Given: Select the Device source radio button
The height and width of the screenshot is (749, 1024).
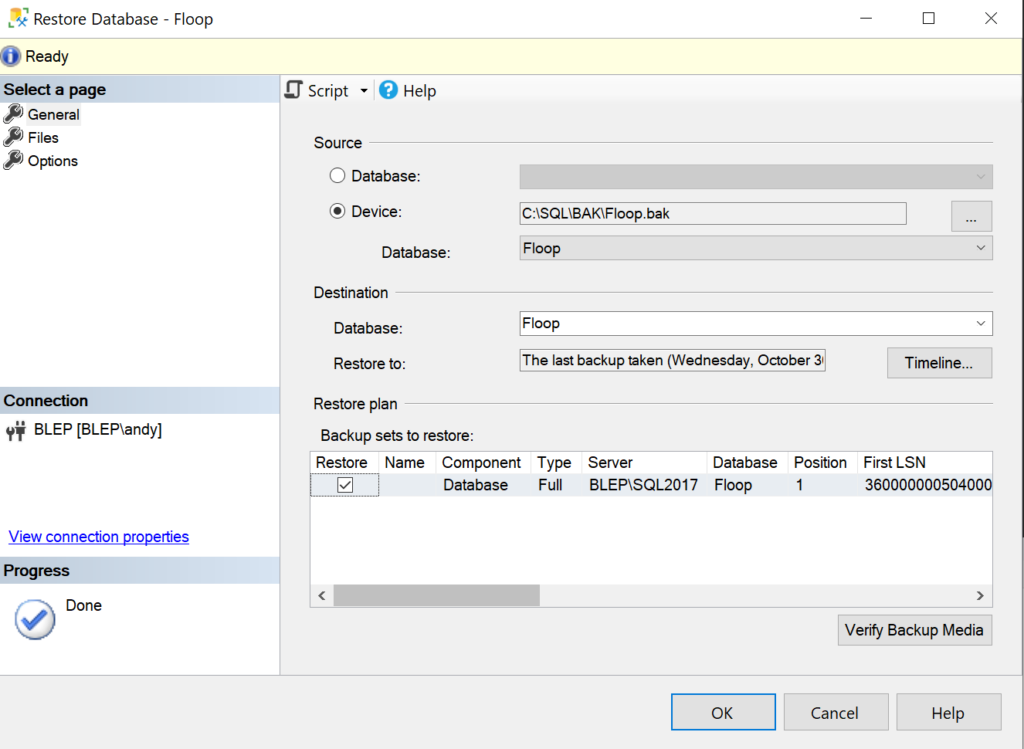Looking at the screenshot, I should [337, 211].
